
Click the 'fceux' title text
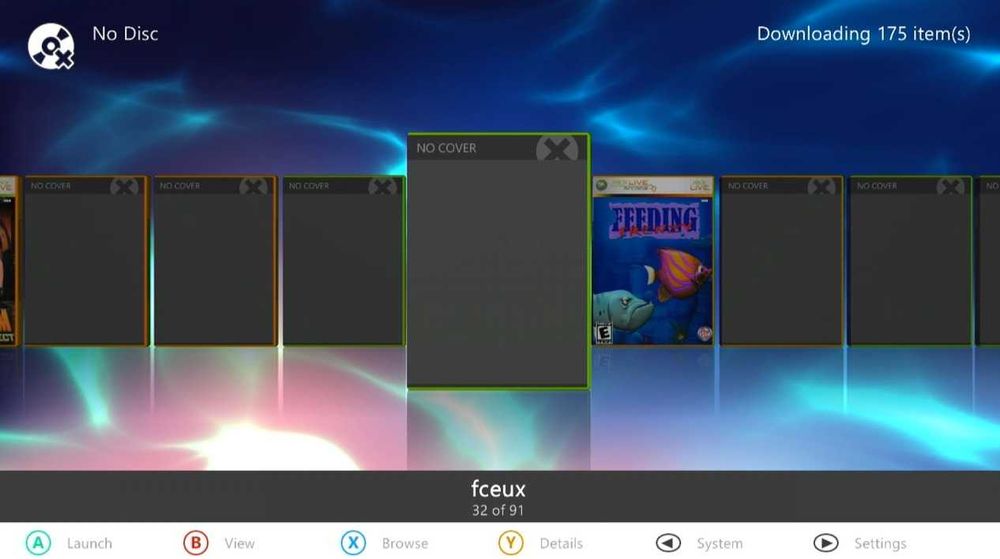pyautogui.click(x=498, y=489)
